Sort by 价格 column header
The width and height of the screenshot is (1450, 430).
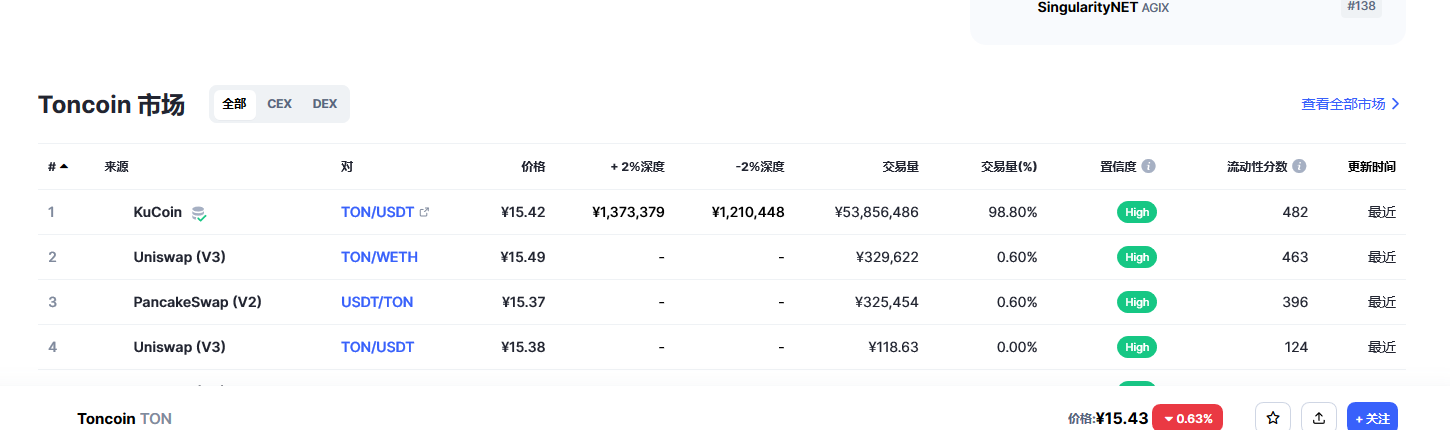click(x=533, y=166)
